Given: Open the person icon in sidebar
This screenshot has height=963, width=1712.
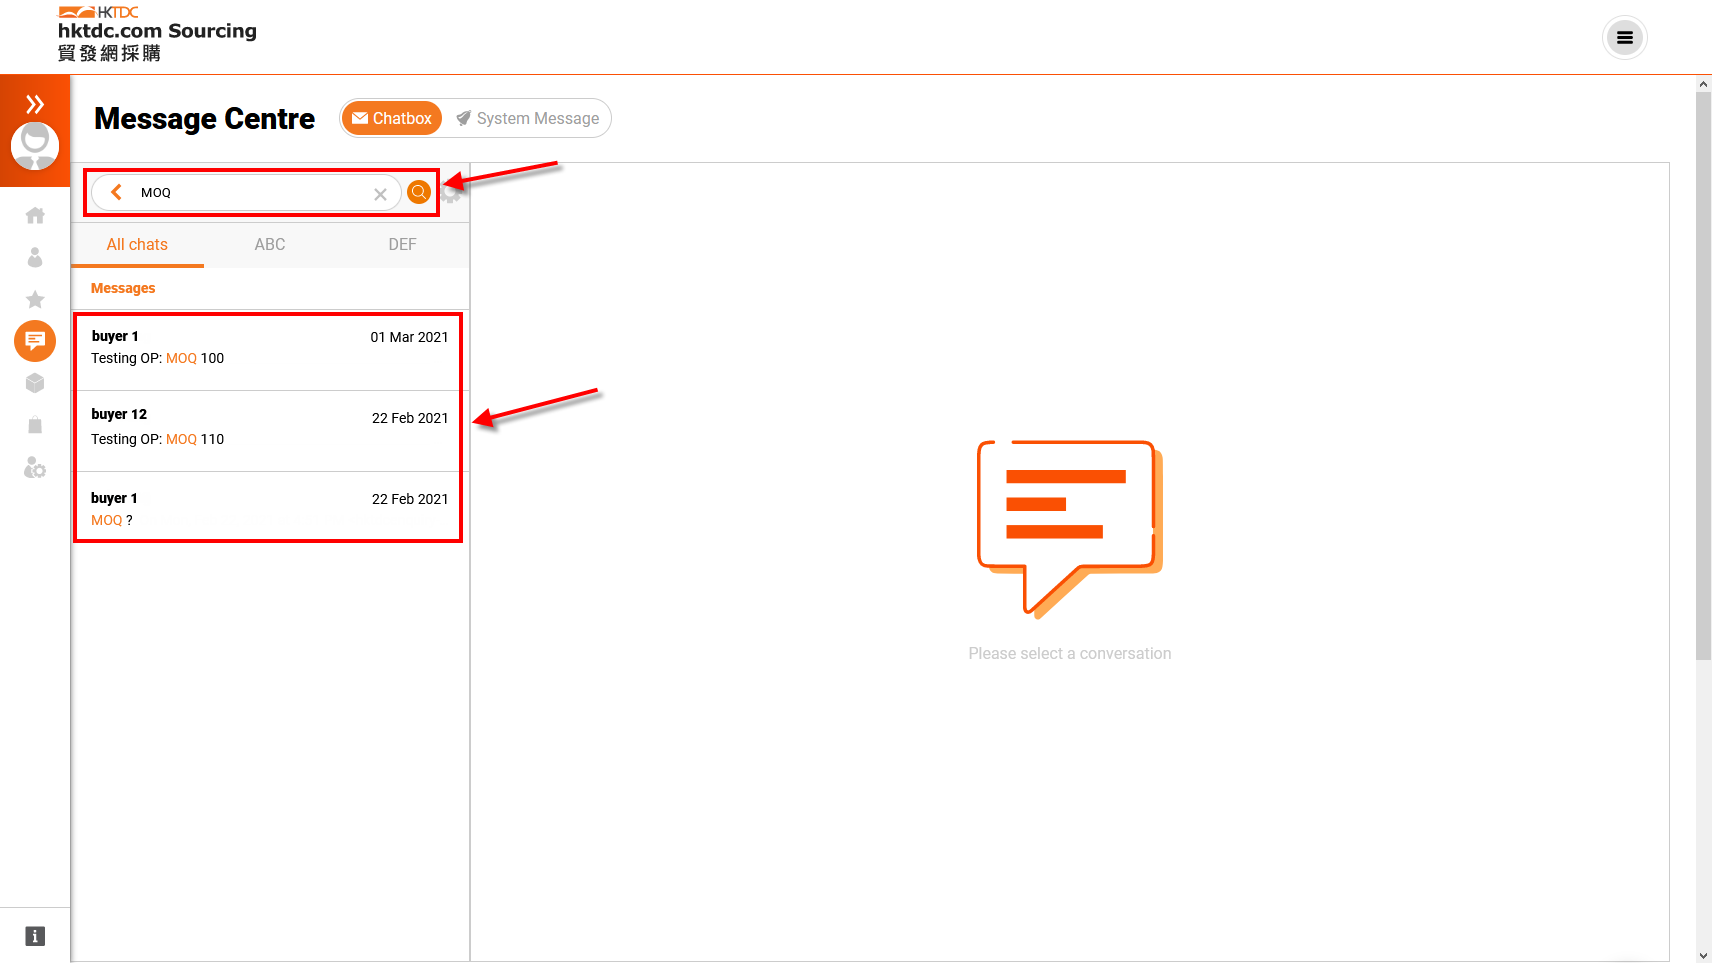Looking at the screenshot, I should point(35,258).
